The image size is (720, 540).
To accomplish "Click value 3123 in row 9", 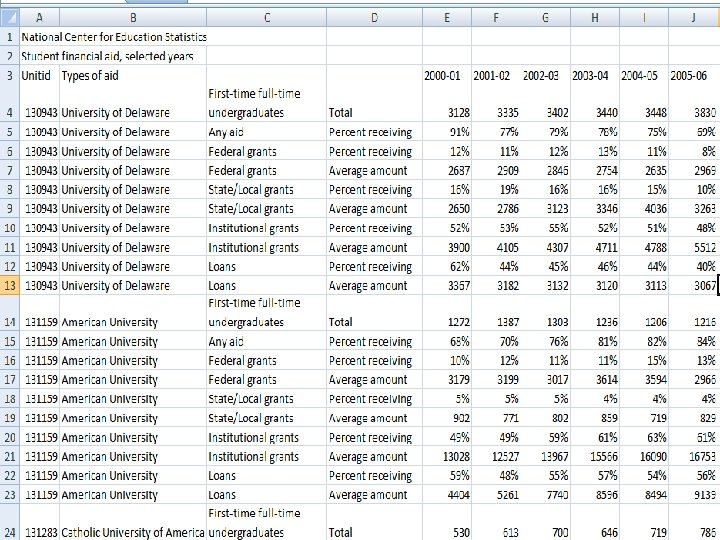I will point(557,209).
